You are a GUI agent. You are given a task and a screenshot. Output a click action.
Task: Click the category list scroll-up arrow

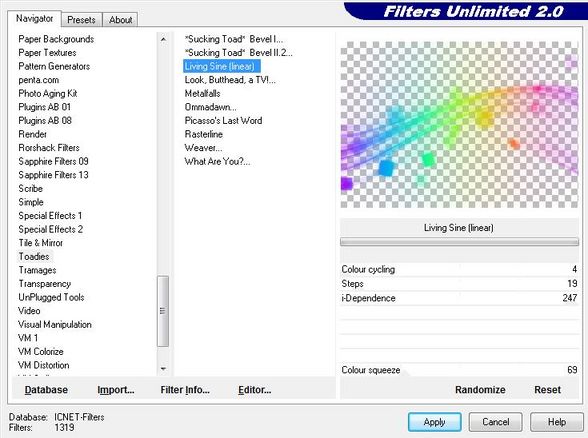coord(163,39)
